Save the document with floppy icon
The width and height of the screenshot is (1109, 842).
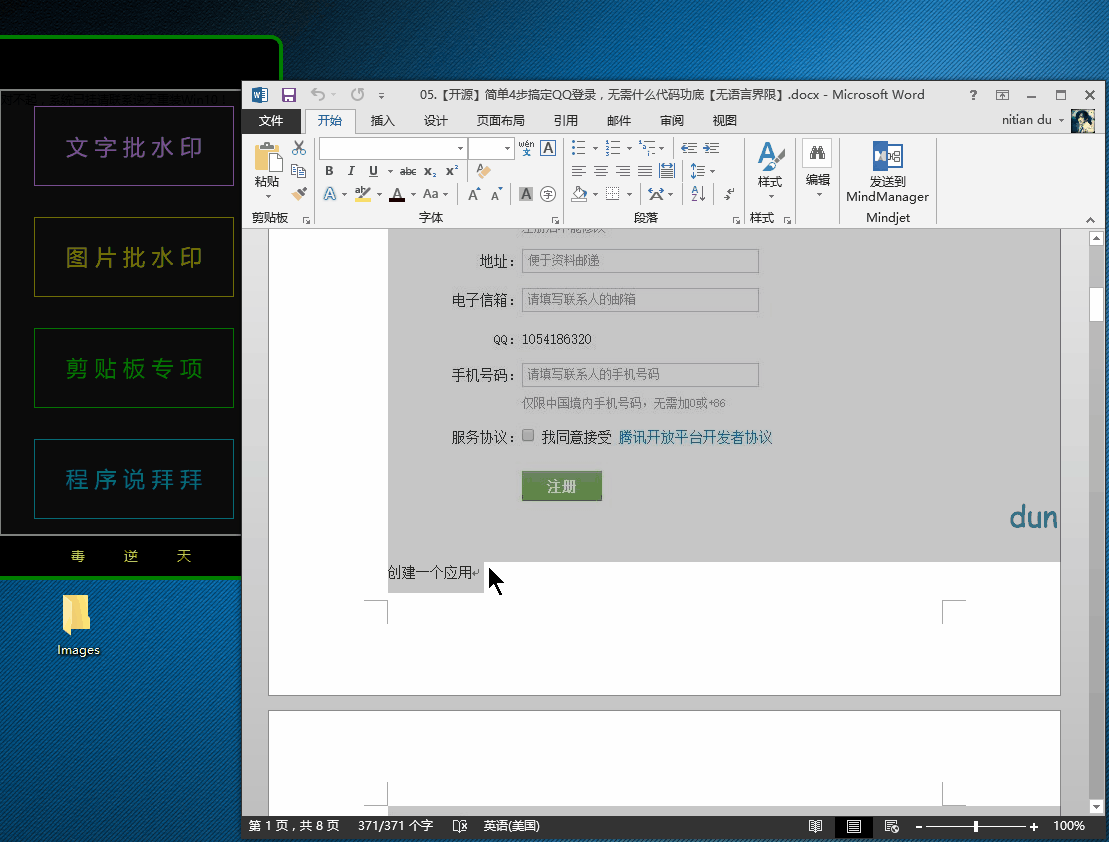[289, 95]
